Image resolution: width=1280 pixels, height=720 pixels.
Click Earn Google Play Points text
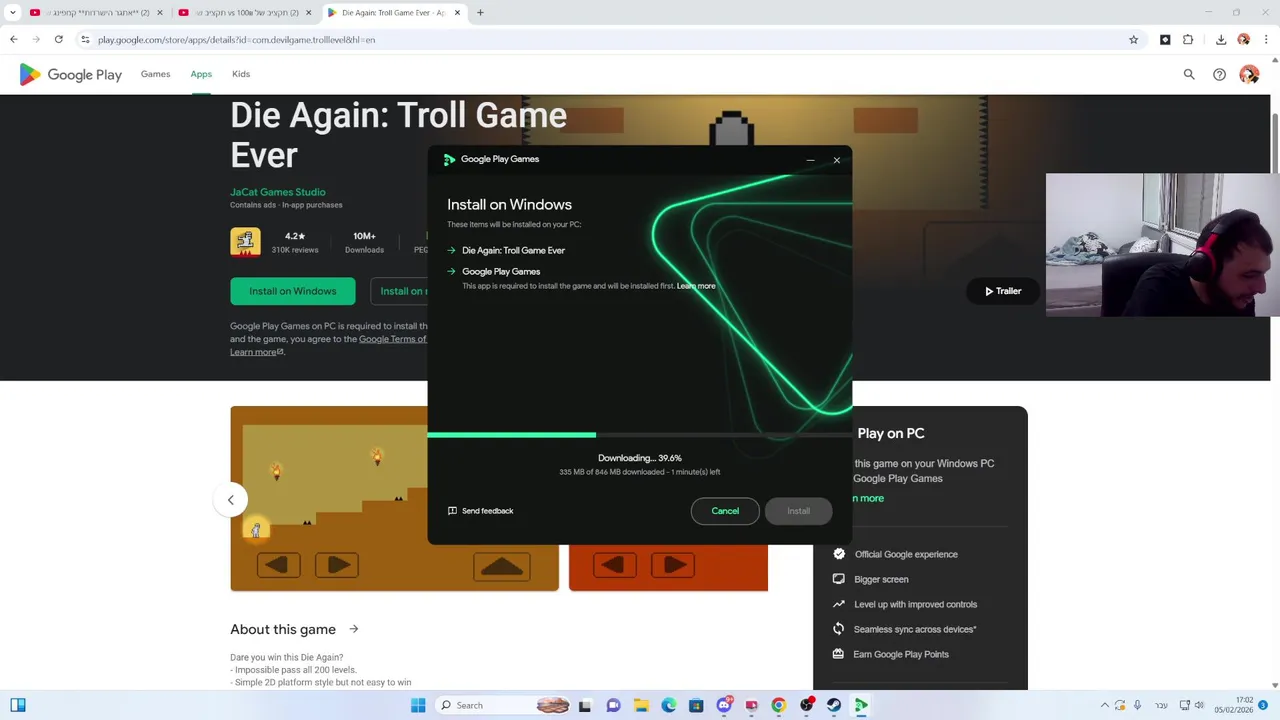[901, 654]
